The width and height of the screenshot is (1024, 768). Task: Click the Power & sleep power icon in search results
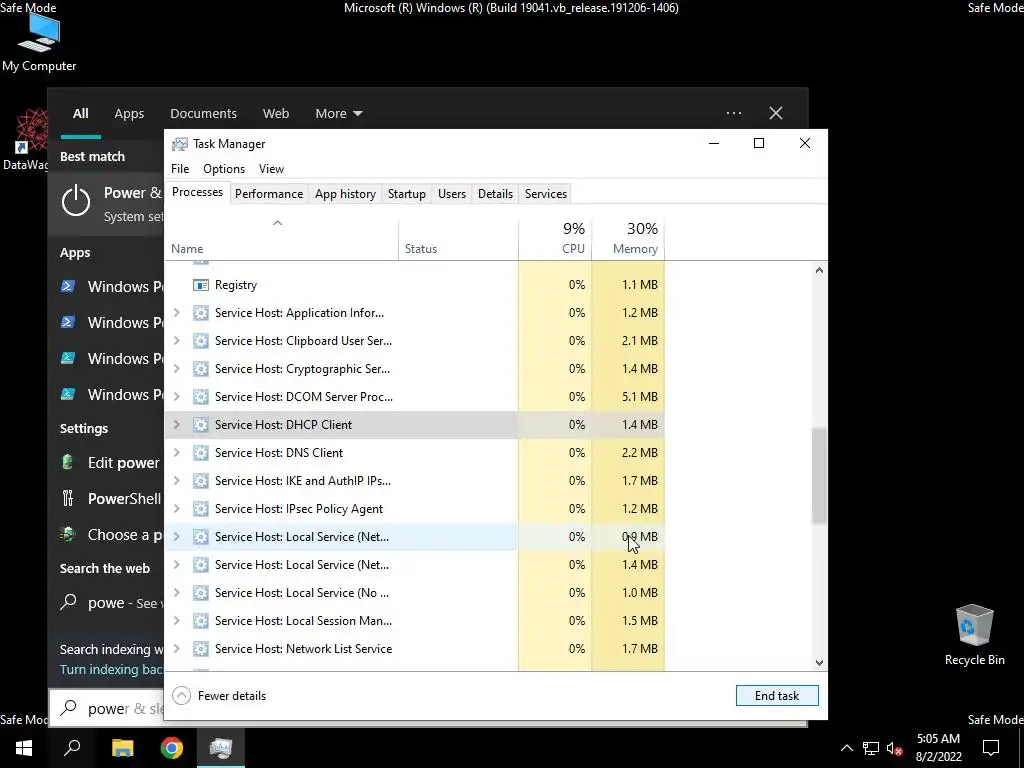[x=76, y=201]
